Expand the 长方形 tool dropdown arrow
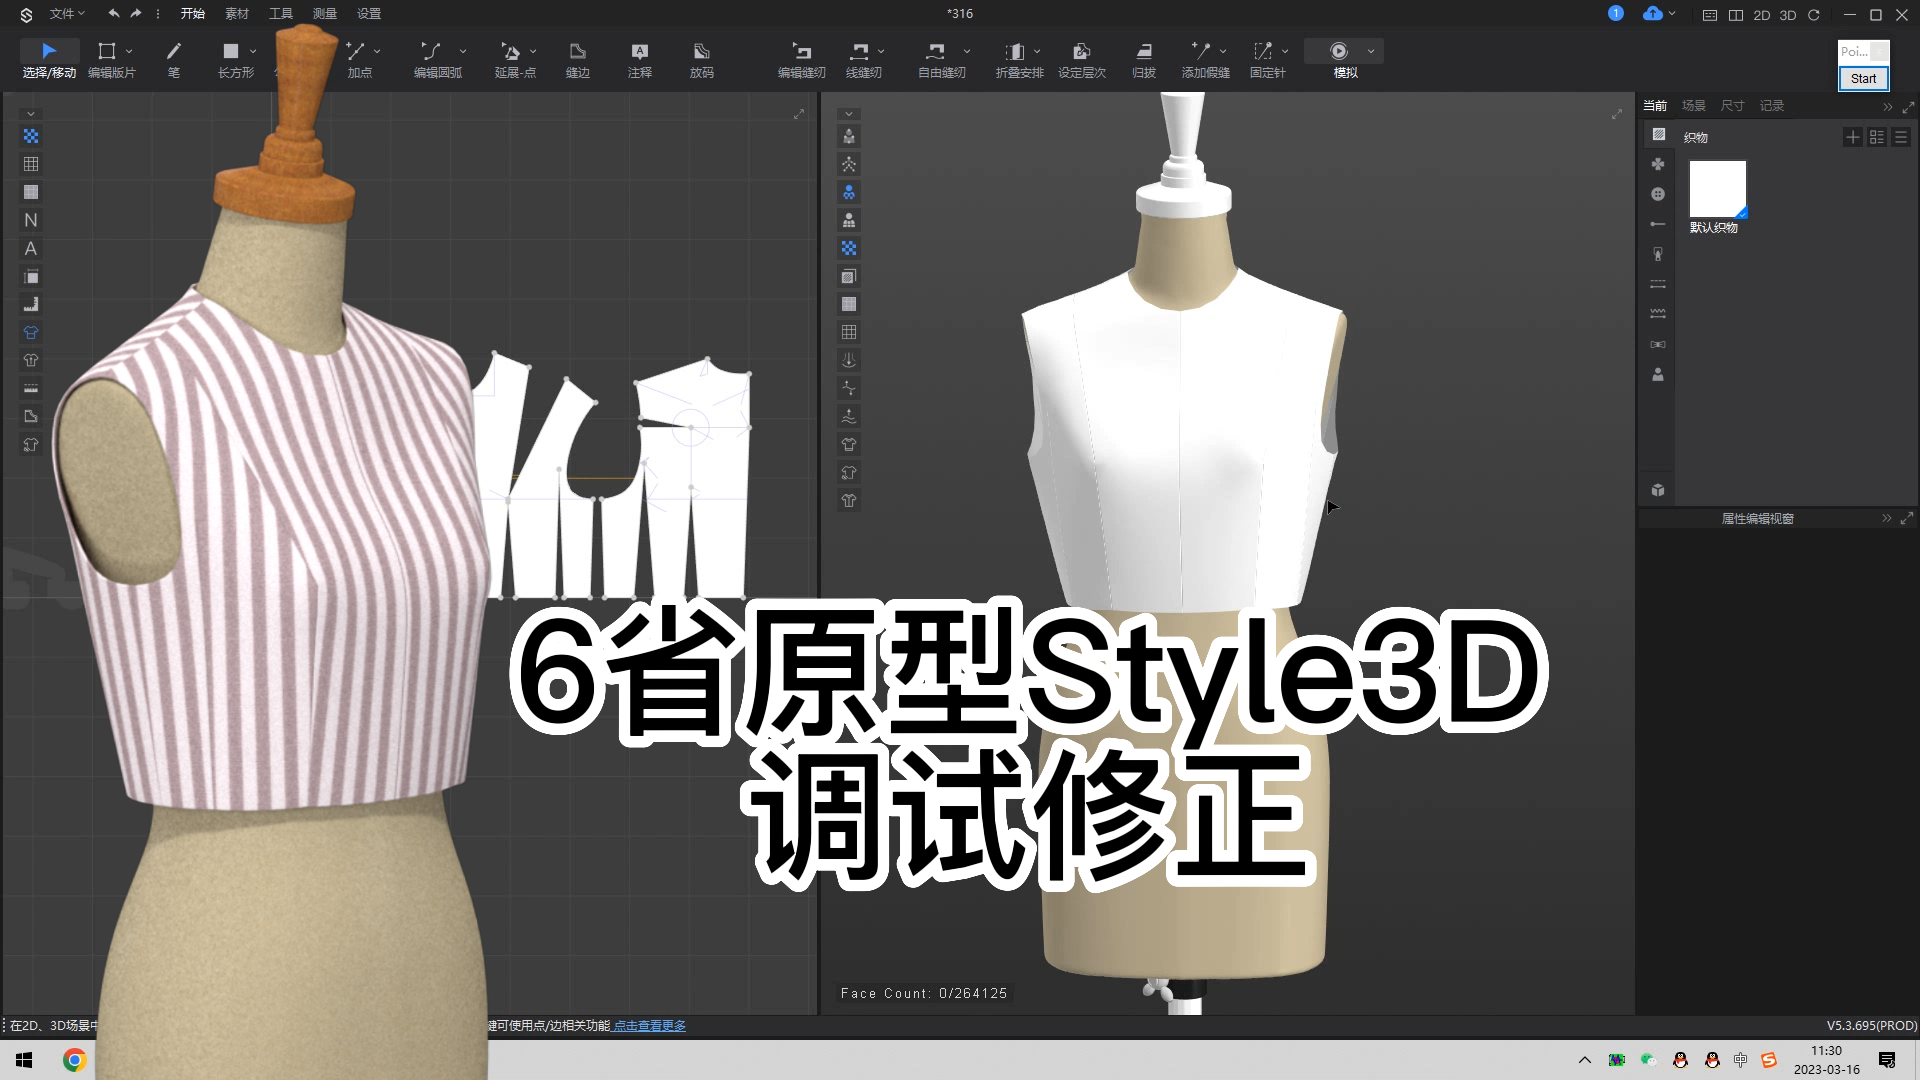Screen dimensions: 1920x1080 pyautogui.click(x=253, y=51)
